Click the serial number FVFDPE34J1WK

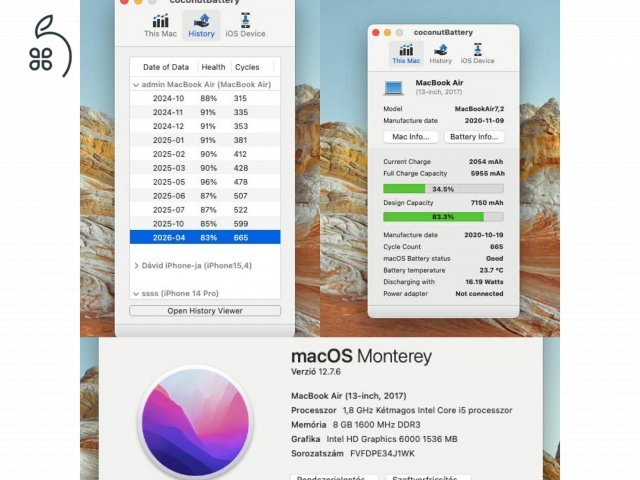click(x=382, y=453)
